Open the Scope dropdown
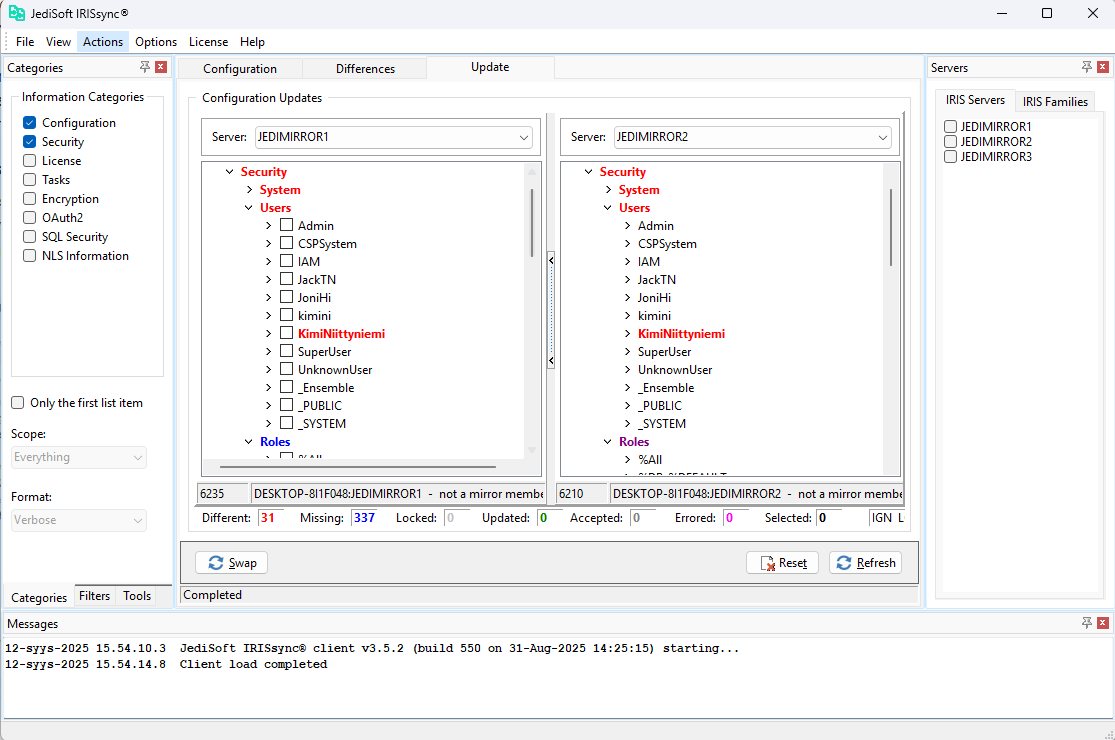1115x740 pixels. 79,457
